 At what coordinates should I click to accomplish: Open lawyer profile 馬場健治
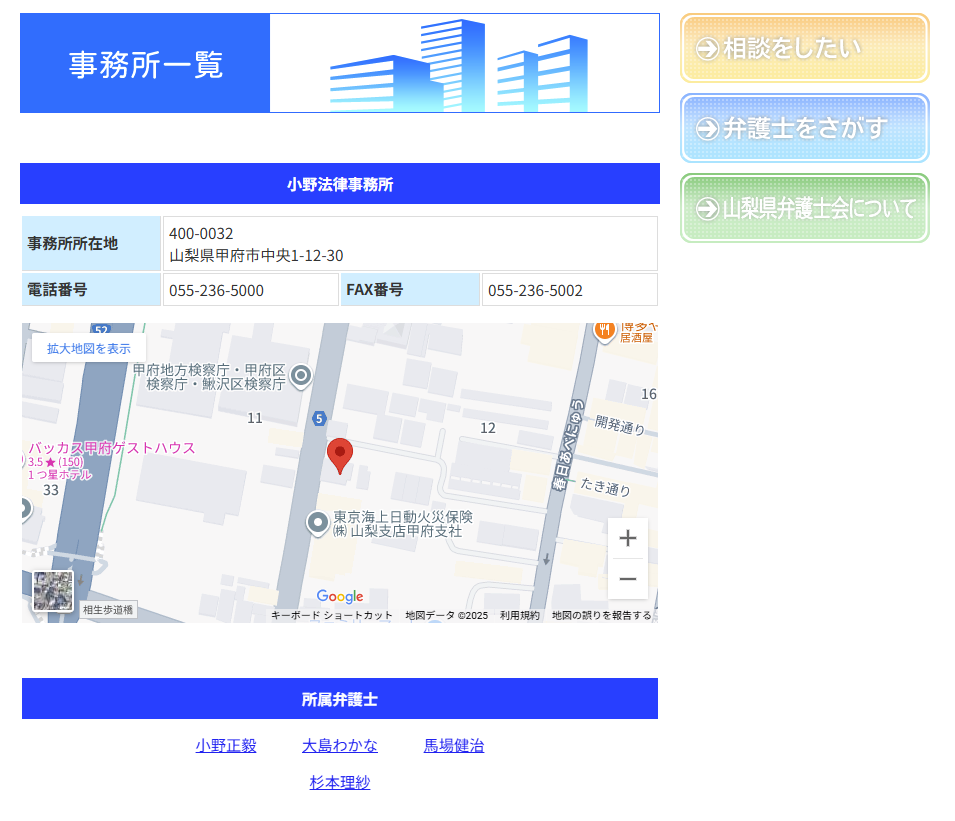click(454, 746)
